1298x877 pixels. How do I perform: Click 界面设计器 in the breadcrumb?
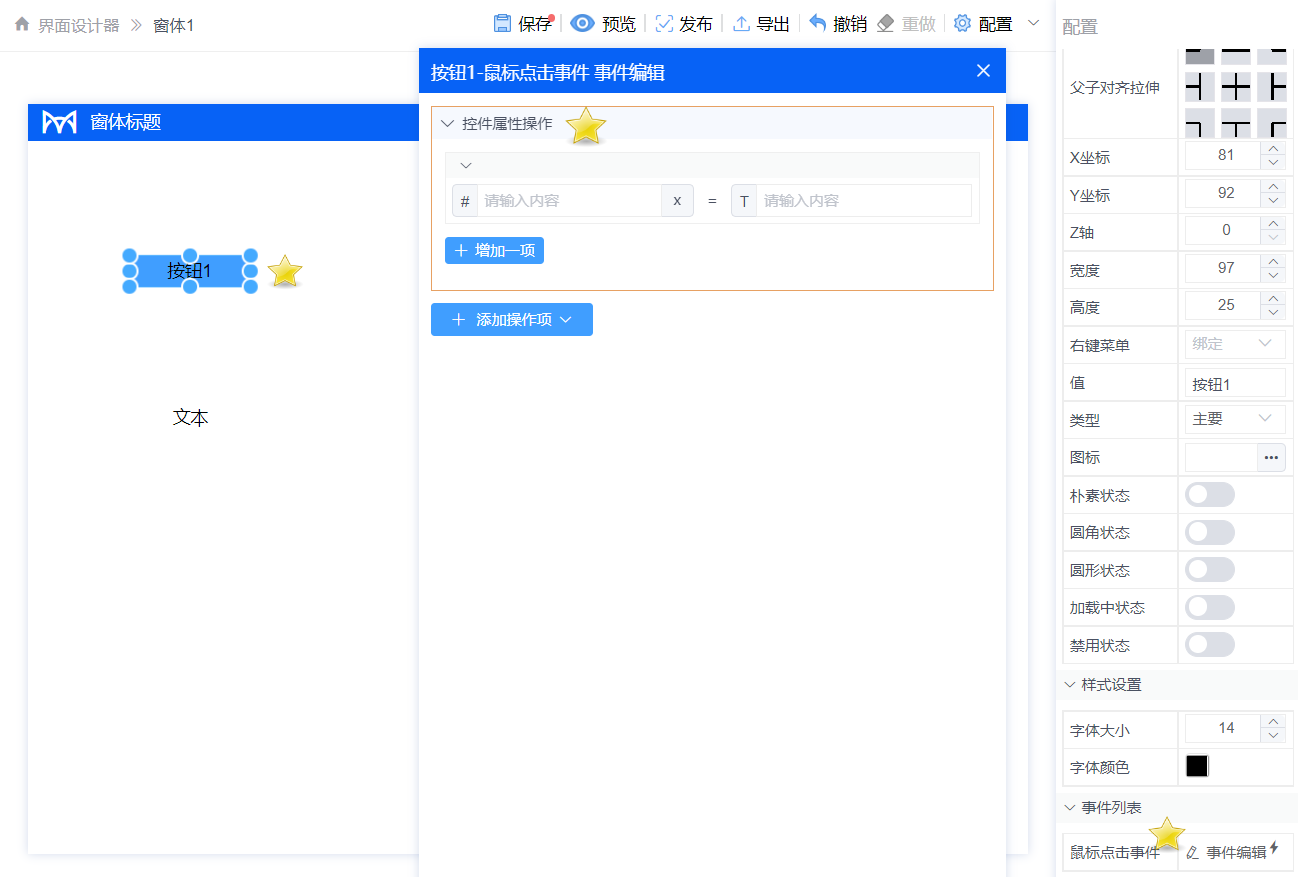[x=78, y=25]
